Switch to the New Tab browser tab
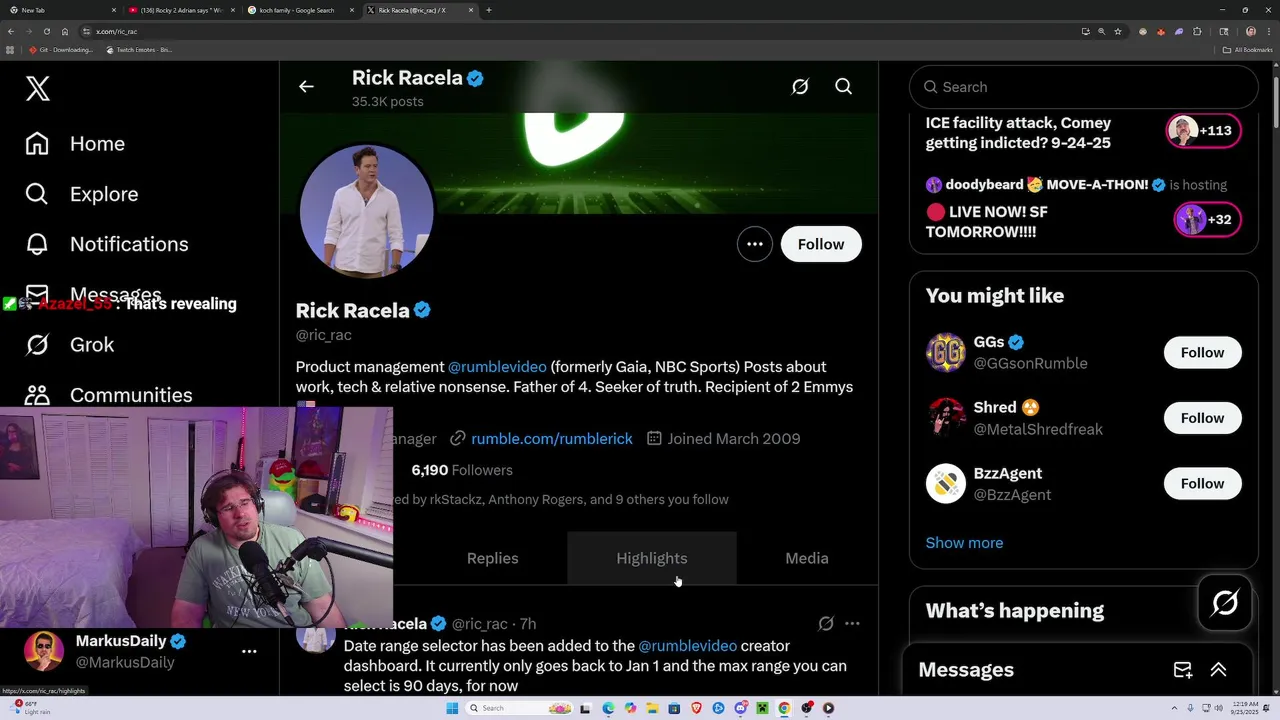 (60, 10)
